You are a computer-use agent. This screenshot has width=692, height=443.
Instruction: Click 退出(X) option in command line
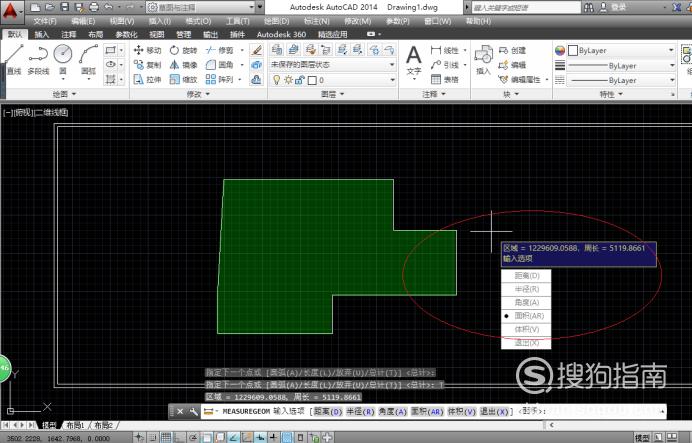pos(494,411)
